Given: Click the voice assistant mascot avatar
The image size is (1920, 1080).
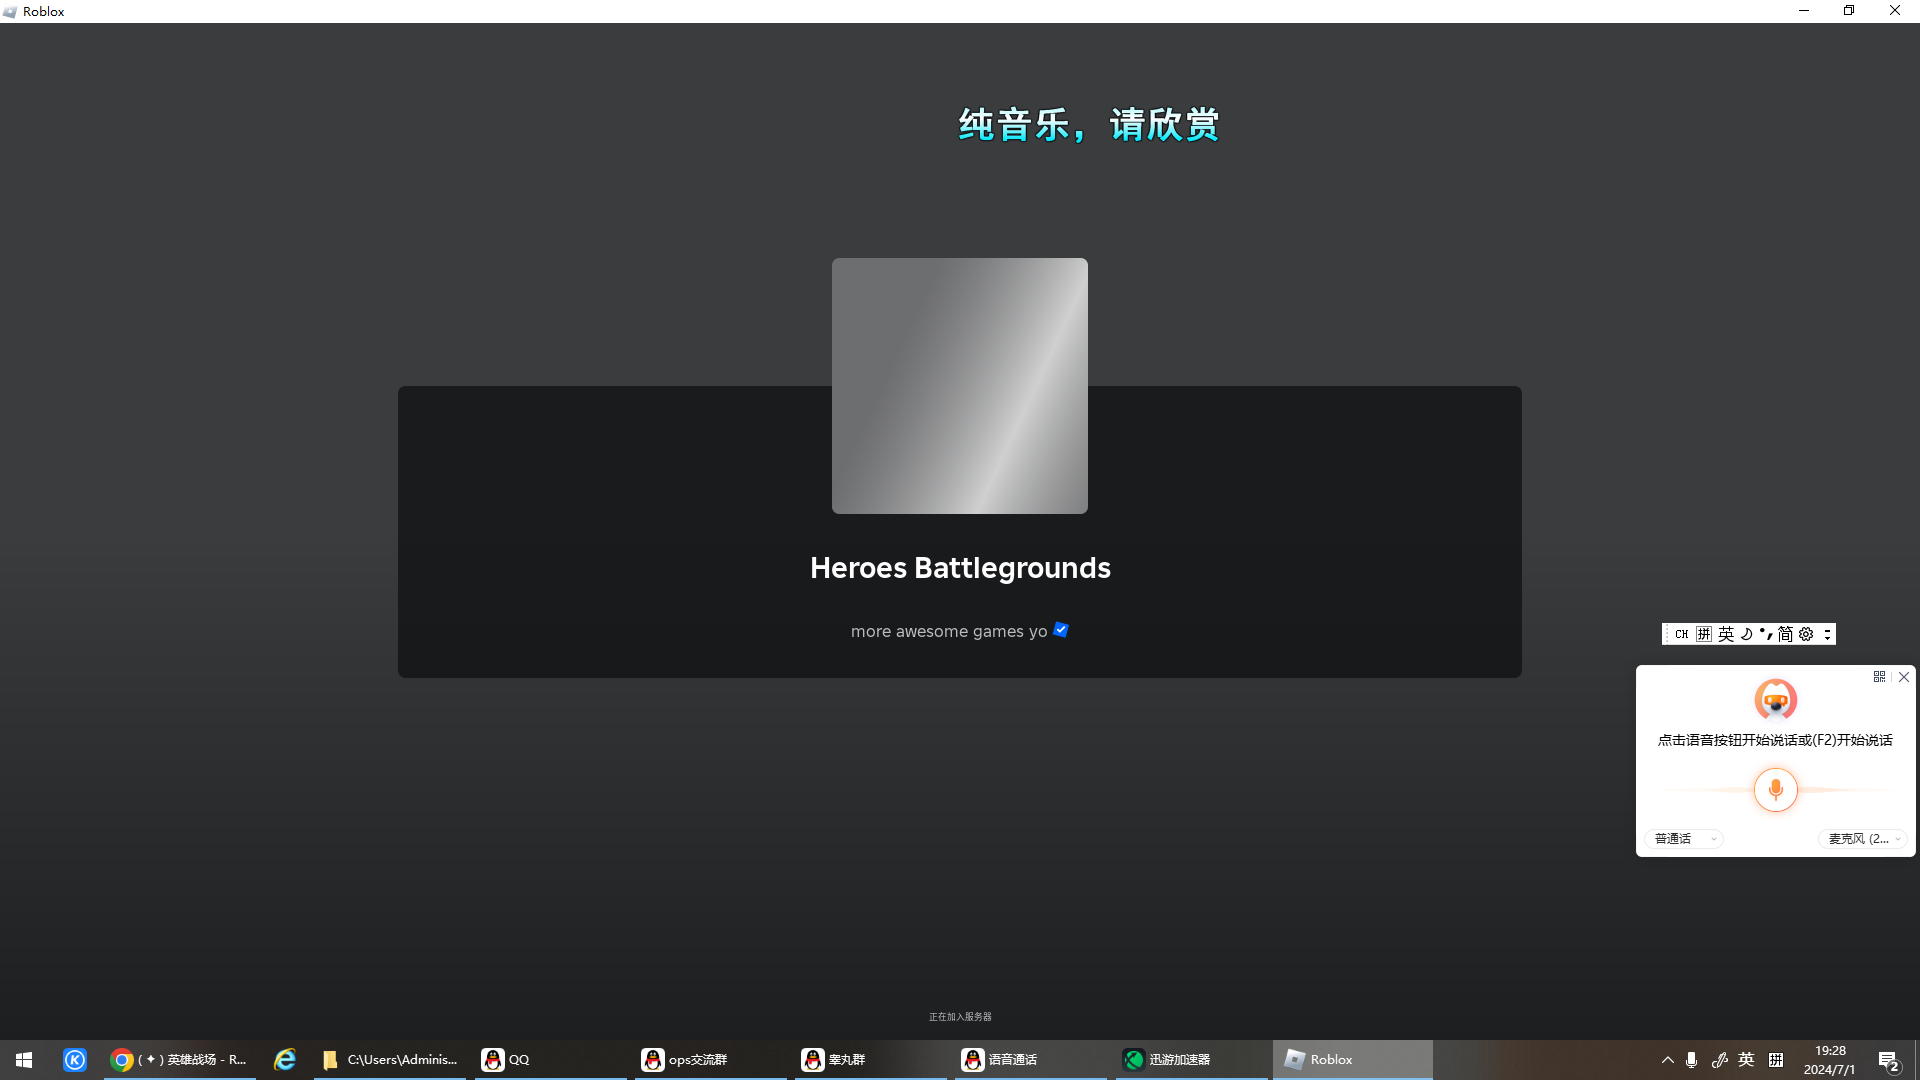Looking at the screenshot, I should tap(1776, 700).
